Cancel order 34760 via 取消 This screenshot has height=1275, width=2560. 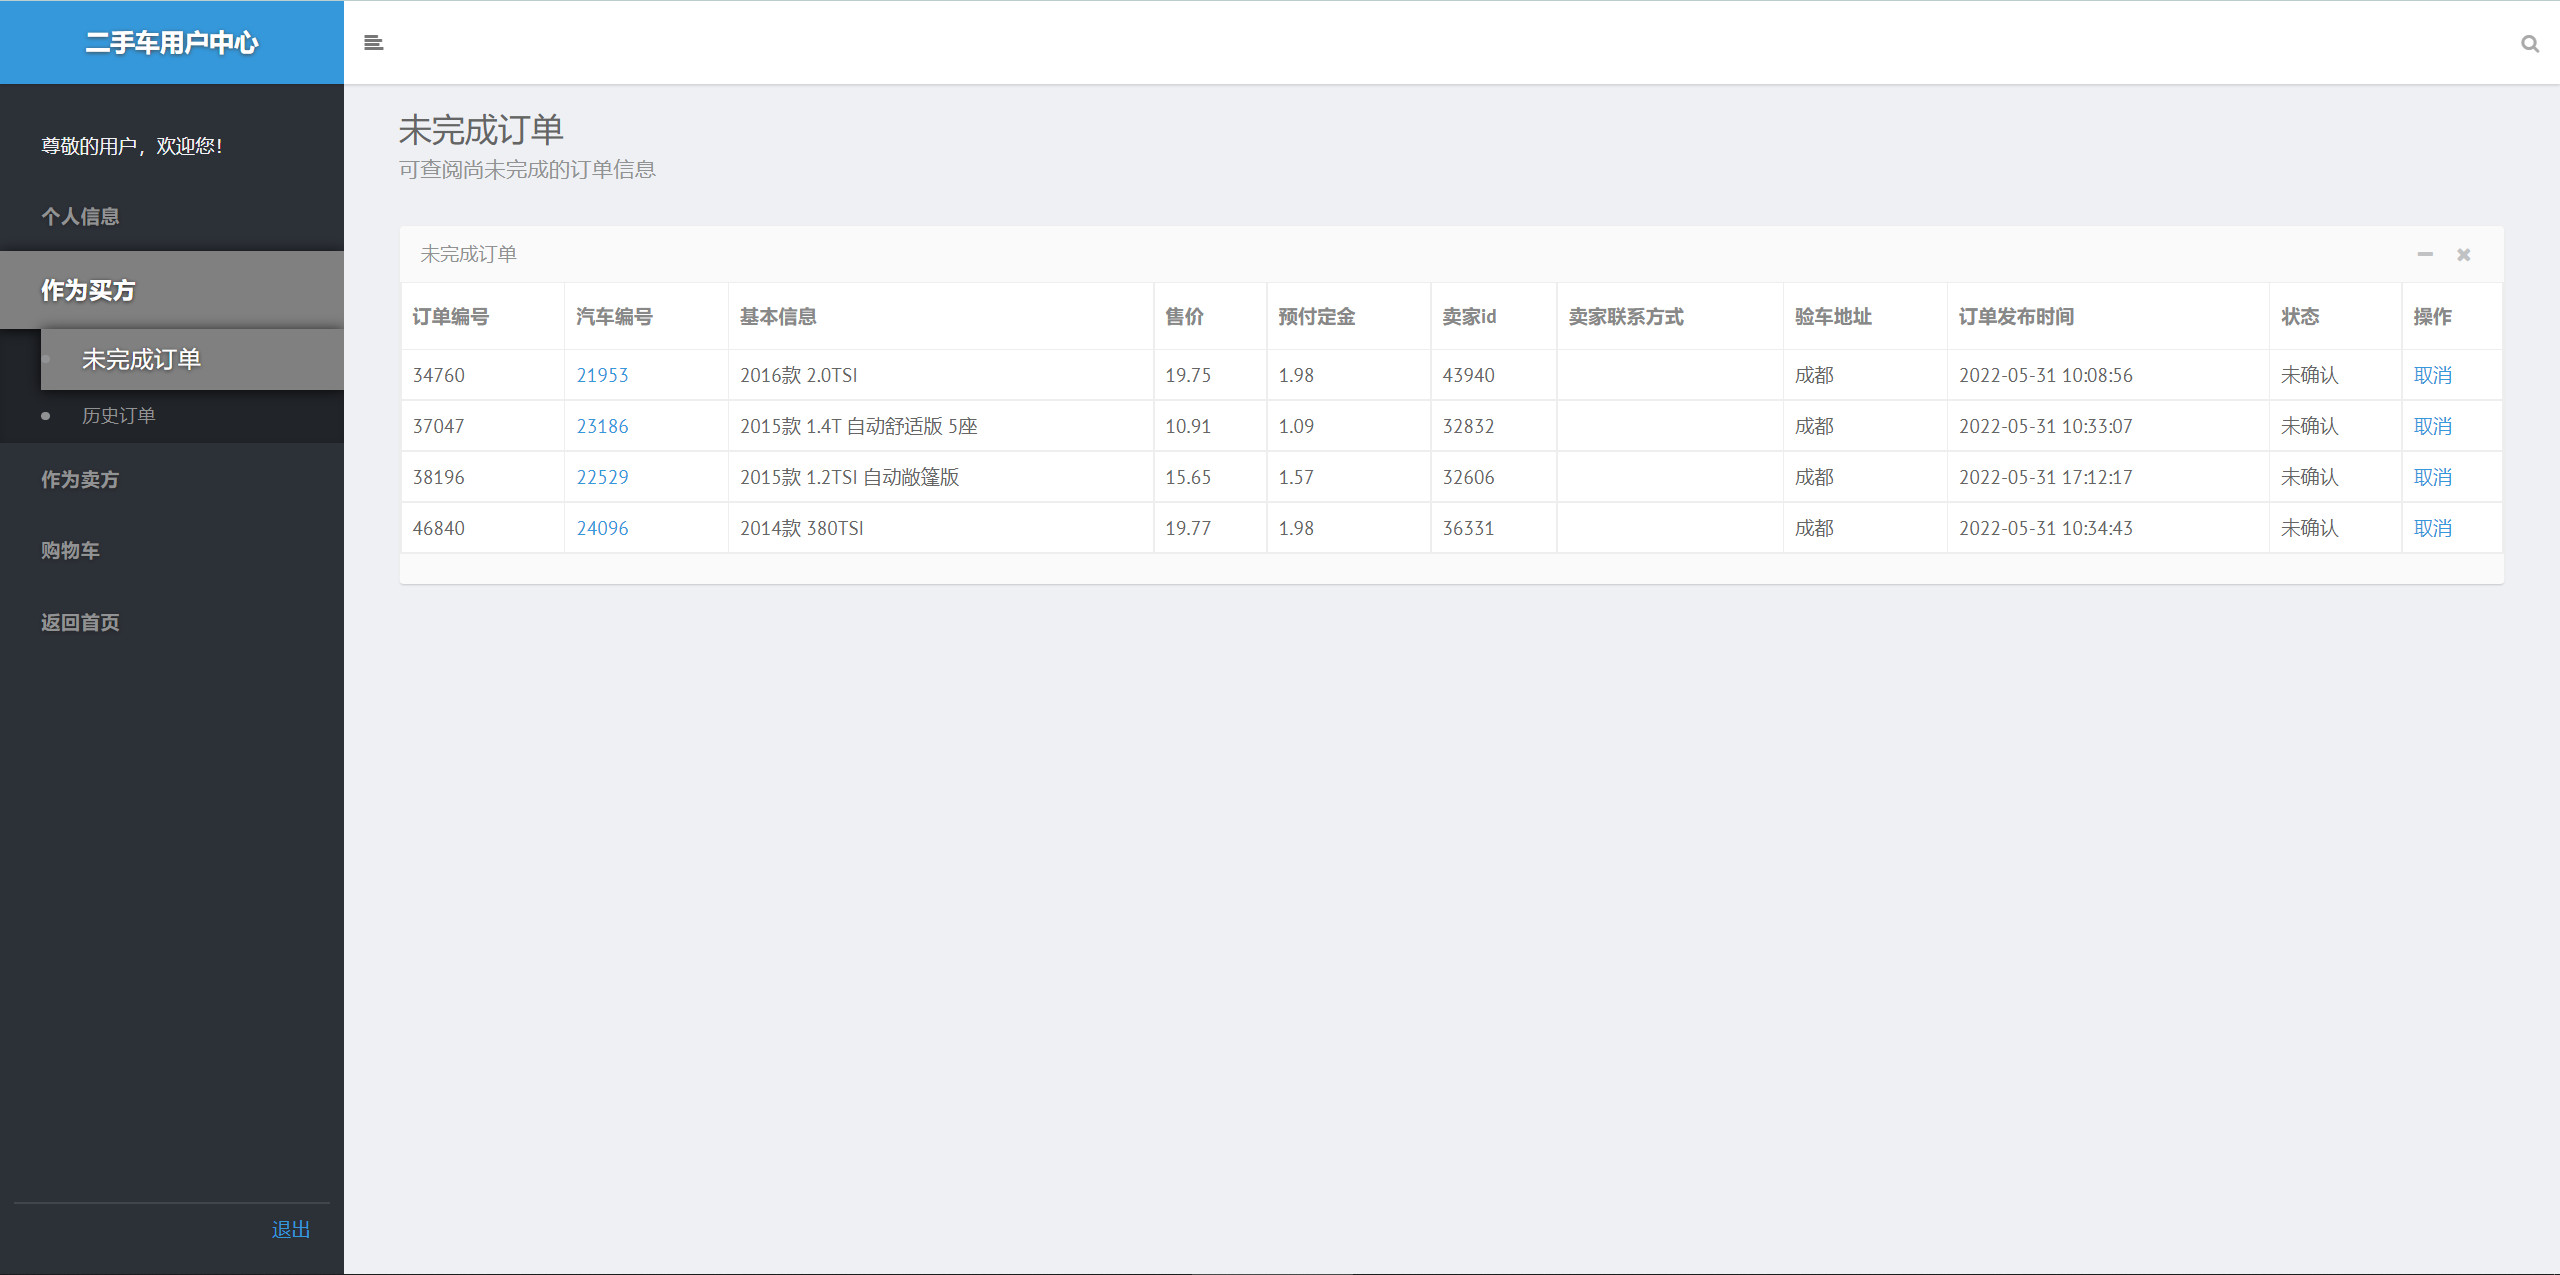pos(2432,375)
